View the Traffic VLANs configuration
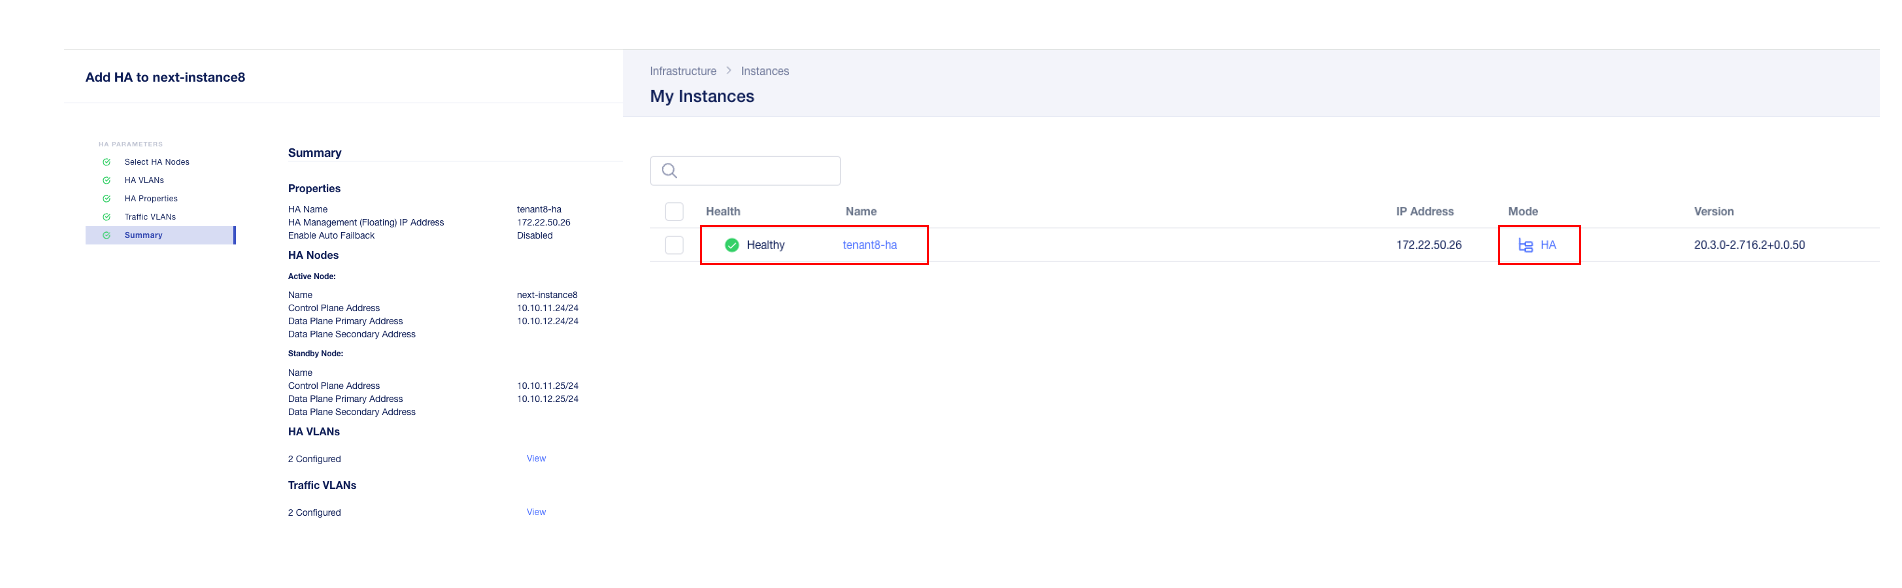Screen dimensions: 1902x588 [x=536, y=512]
